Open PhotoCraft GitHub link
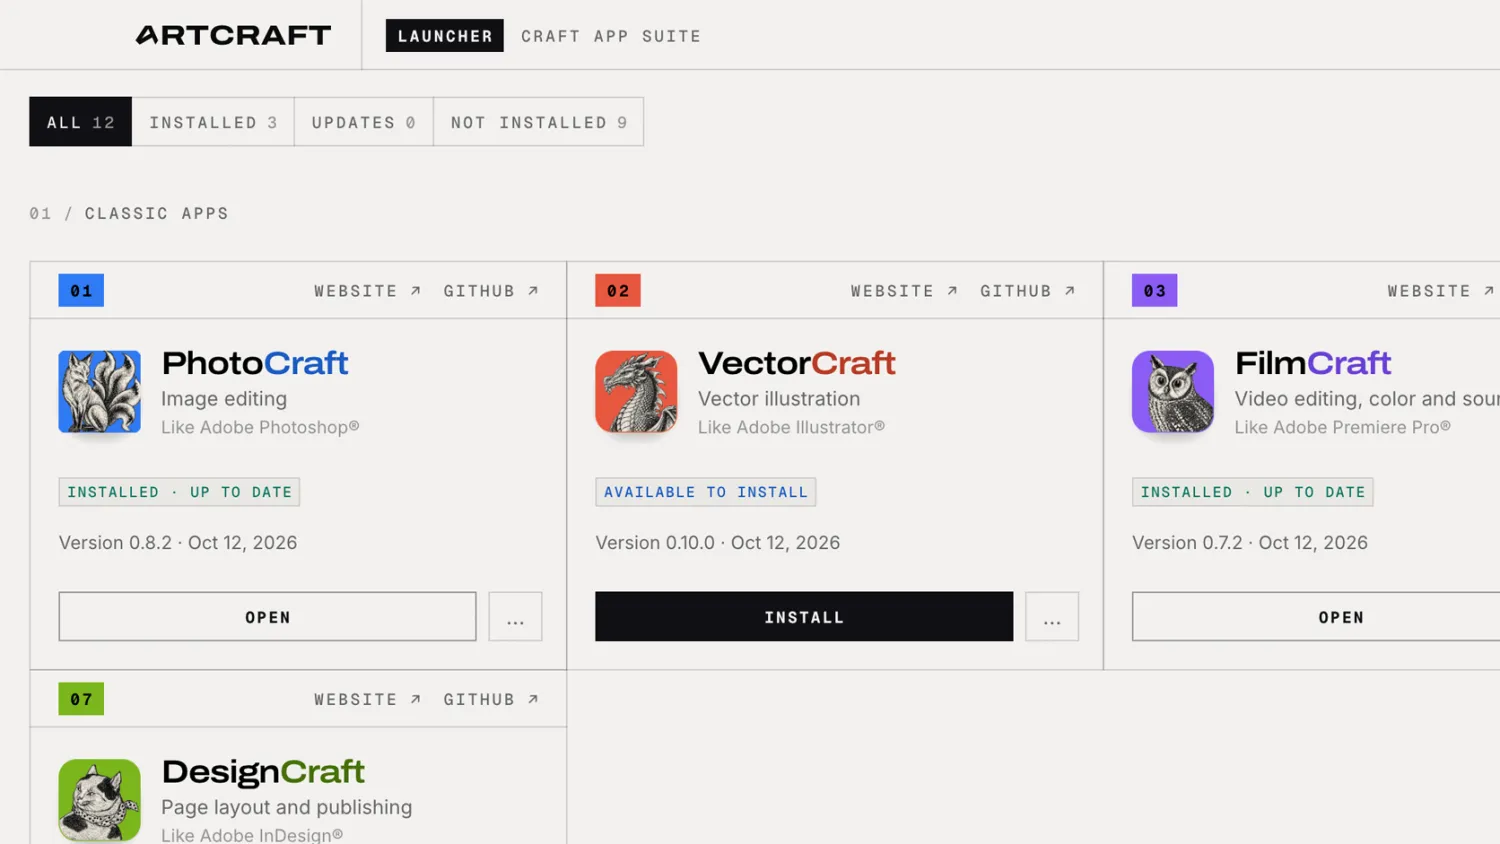The image size is (1500, 844). [492, 291]
